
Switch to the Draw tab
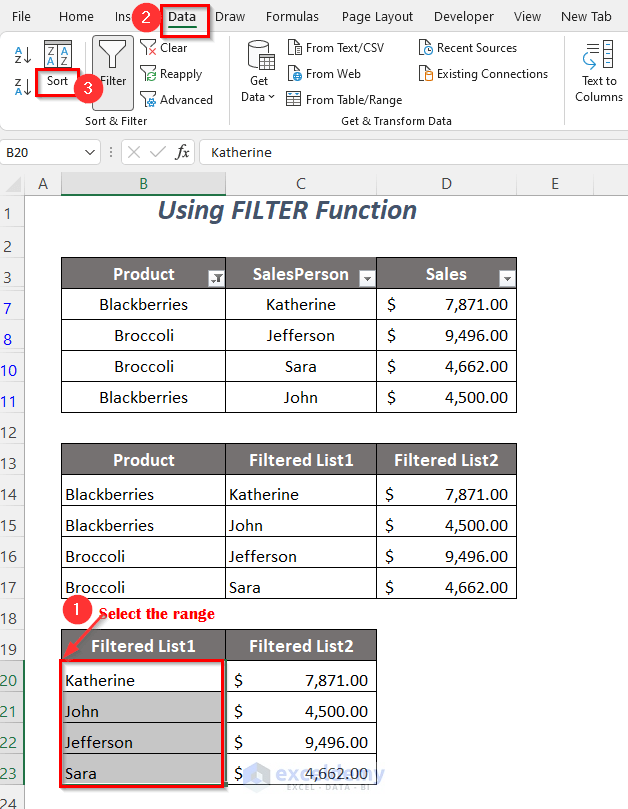tap(230, 17)
